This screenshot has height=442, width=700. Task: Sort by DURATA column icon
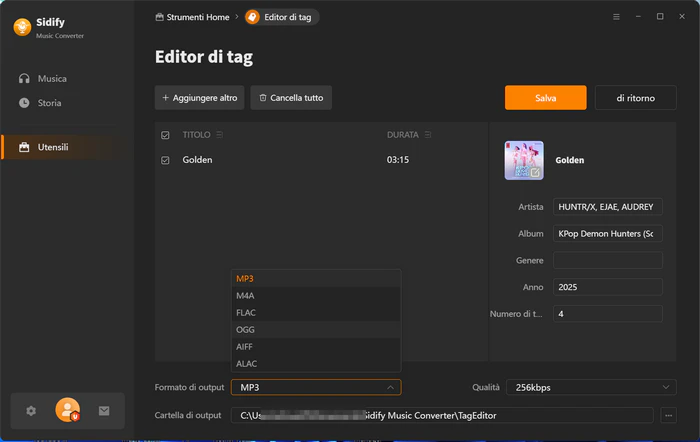pos(428,134)
